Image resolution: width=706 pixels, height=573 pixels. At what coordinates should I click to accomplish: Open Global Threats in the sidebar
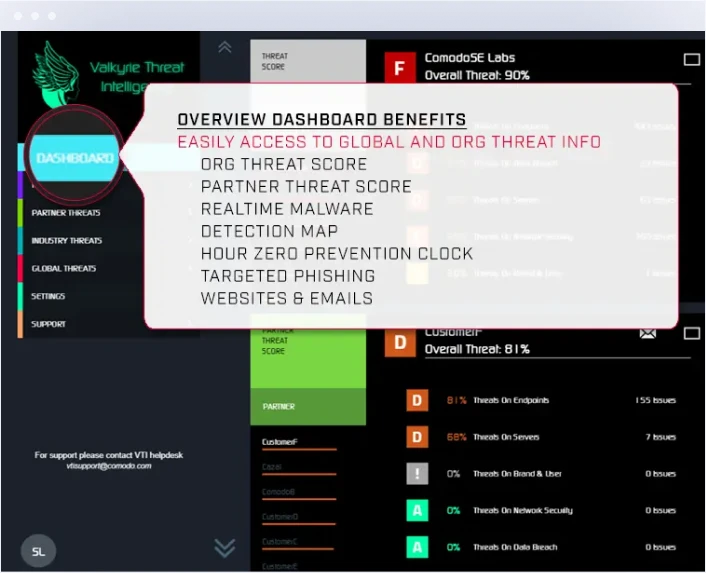(x=63, y=269)
